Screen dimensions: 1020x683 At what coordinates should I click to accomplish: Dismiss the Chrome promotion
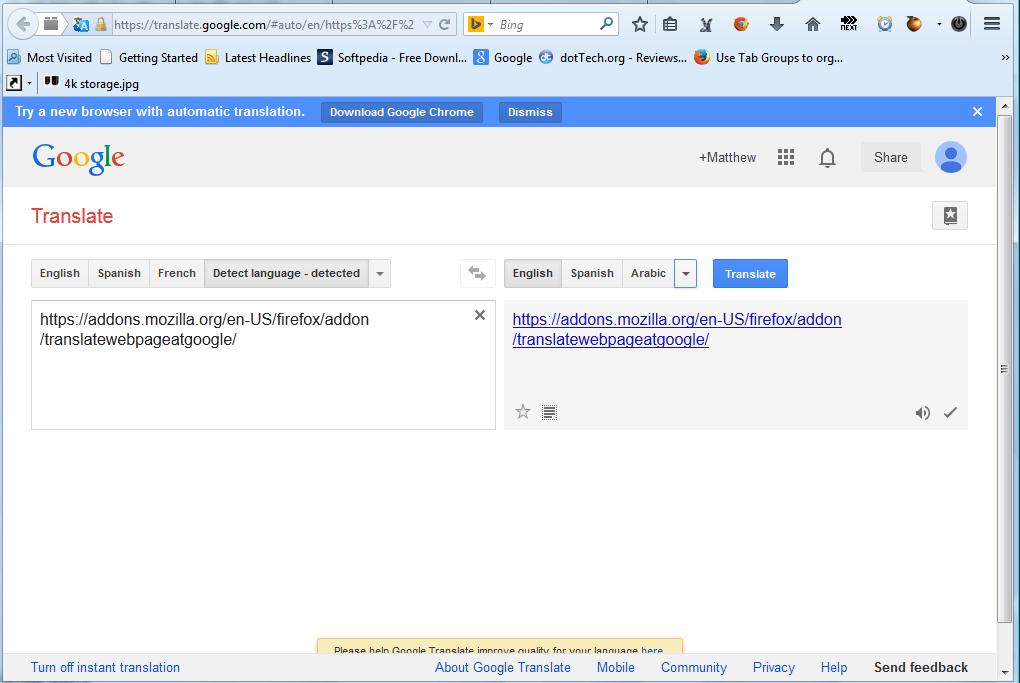530,112
